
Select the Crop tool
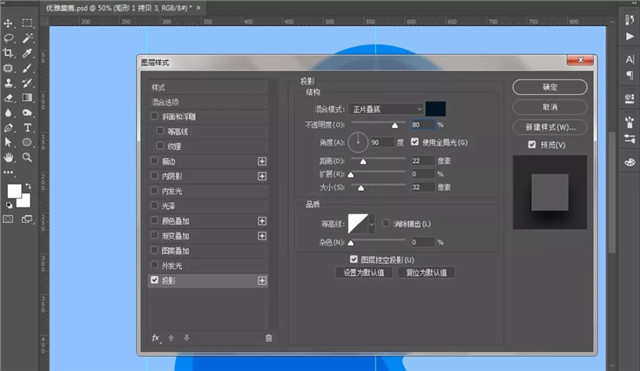[x=8, y=53]
